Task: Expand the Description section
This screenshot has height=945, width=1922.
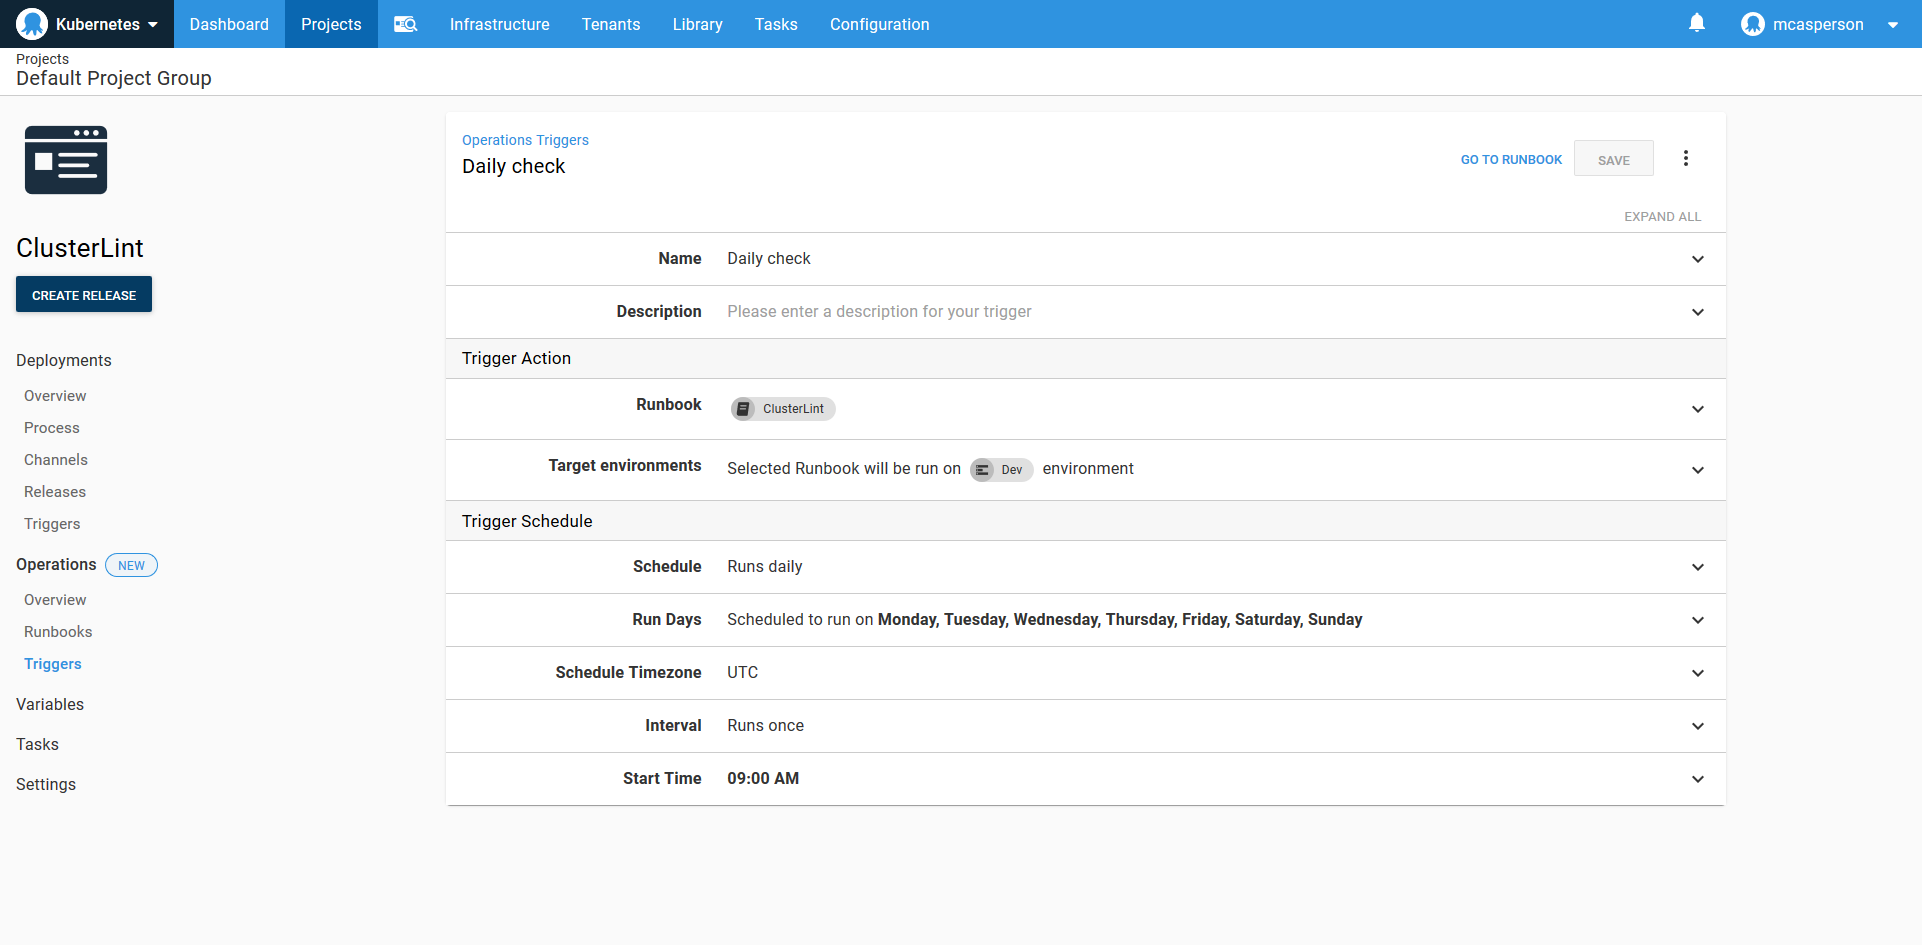Action: click(1698, 312)
